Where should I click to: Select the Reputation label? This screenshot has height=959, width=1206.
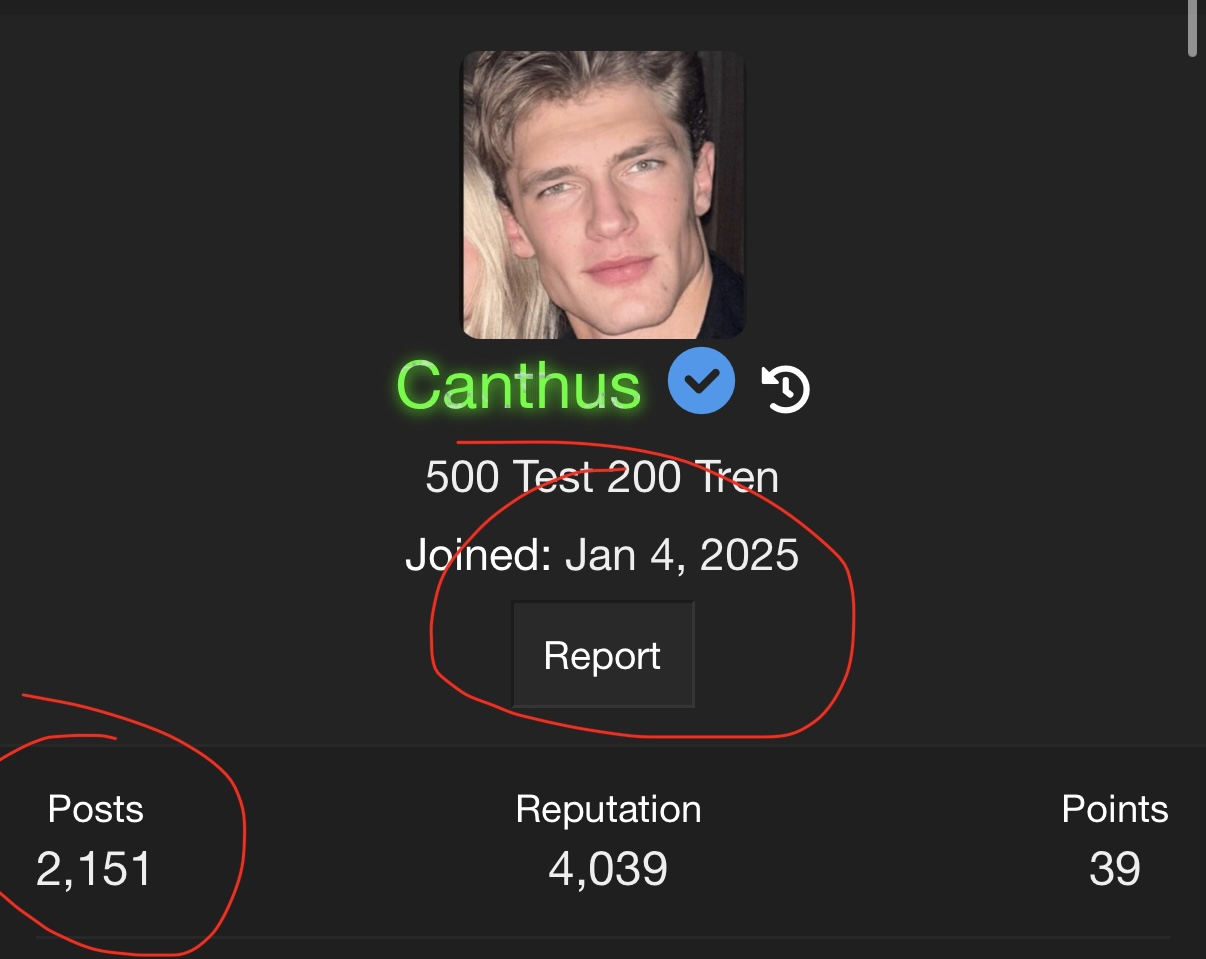608,809
